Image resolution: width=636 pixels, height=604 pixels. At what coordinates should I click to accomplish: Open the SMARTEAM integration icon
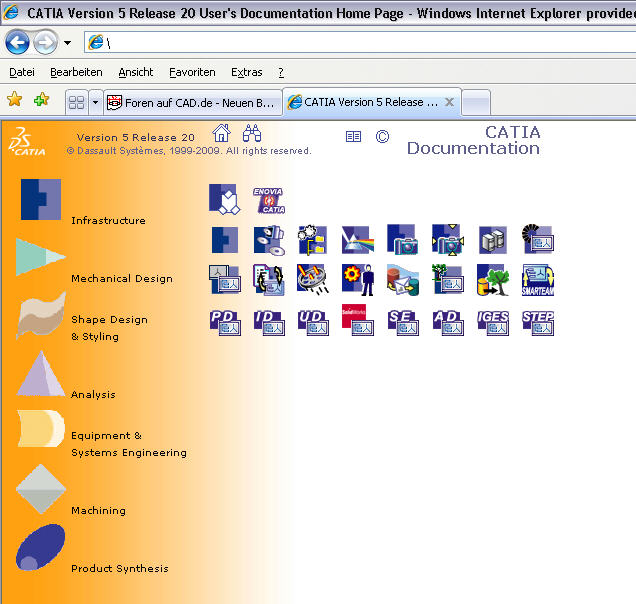pos(538,280)
